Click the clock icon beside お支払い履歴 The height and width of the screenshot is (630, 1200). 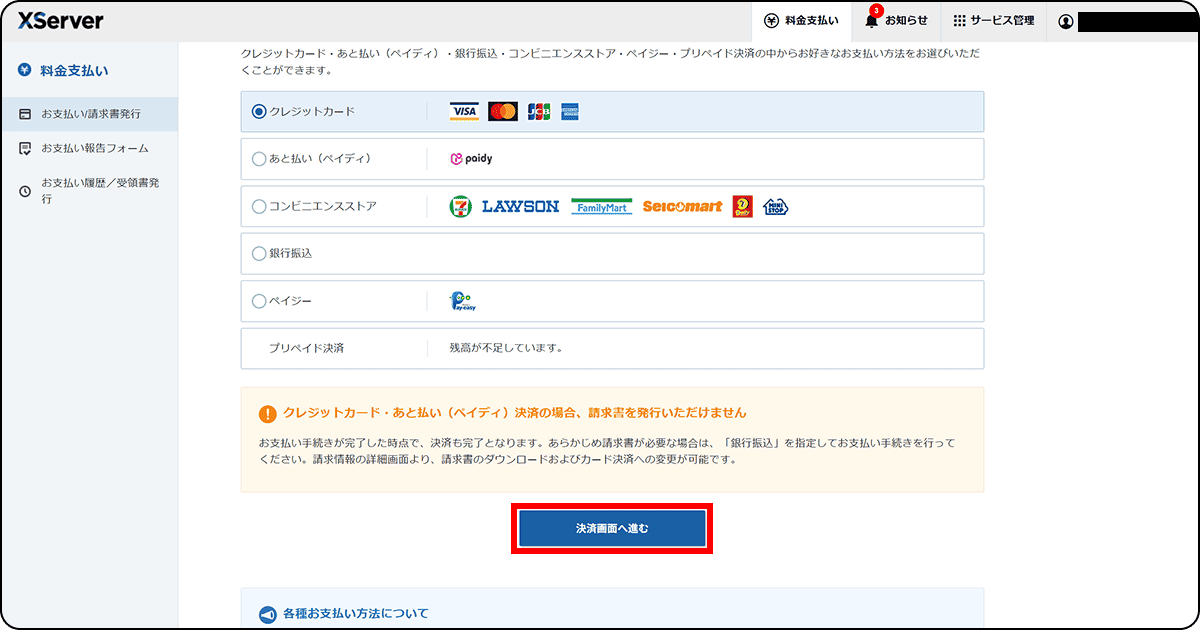25,190
